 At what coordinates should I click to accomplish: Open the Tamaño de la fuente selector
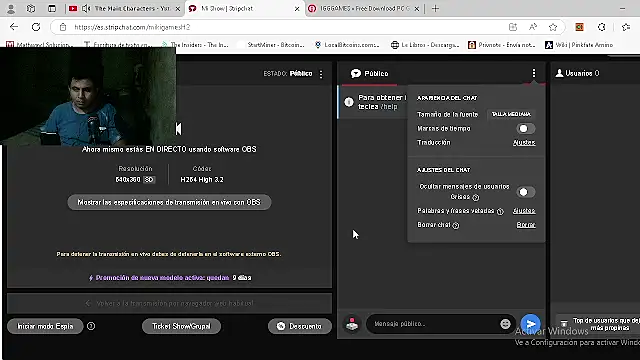tap(511, 114)
